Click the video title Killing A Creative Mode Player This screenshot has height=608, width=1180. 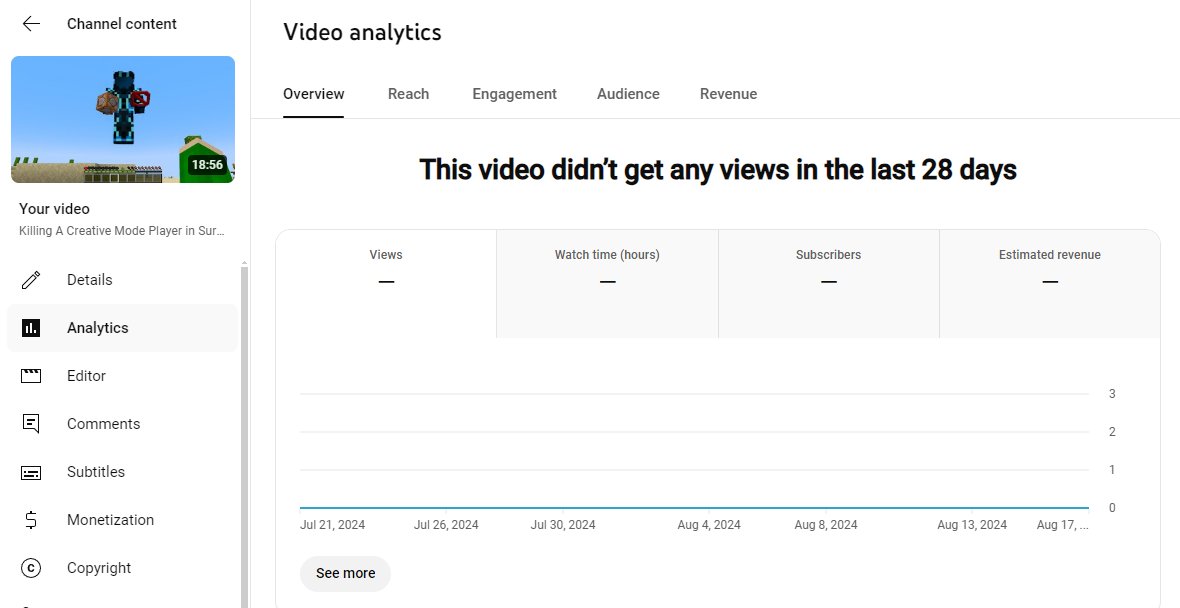(122, 231)
